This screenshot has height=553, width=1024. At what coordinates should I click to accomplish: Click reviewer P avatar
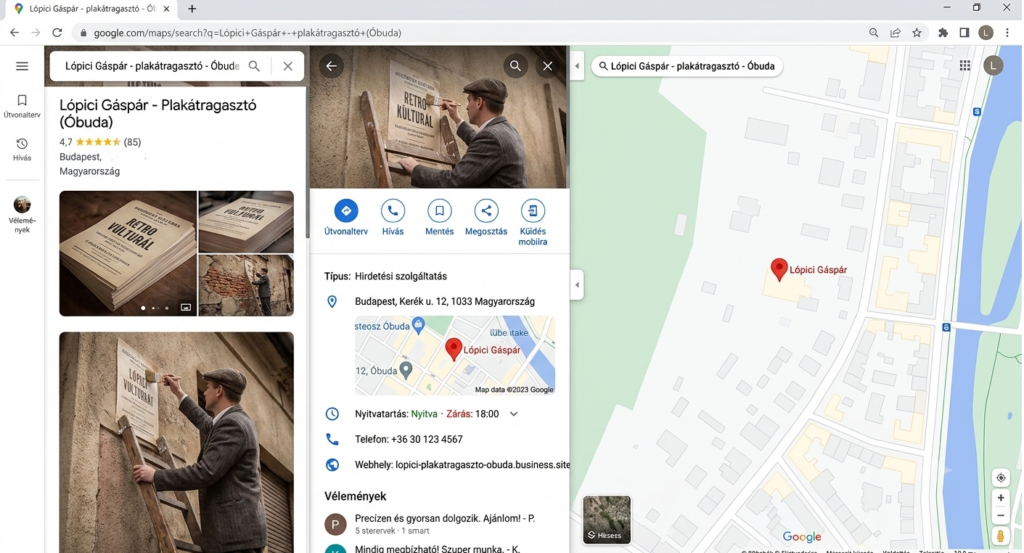point(335,524)
